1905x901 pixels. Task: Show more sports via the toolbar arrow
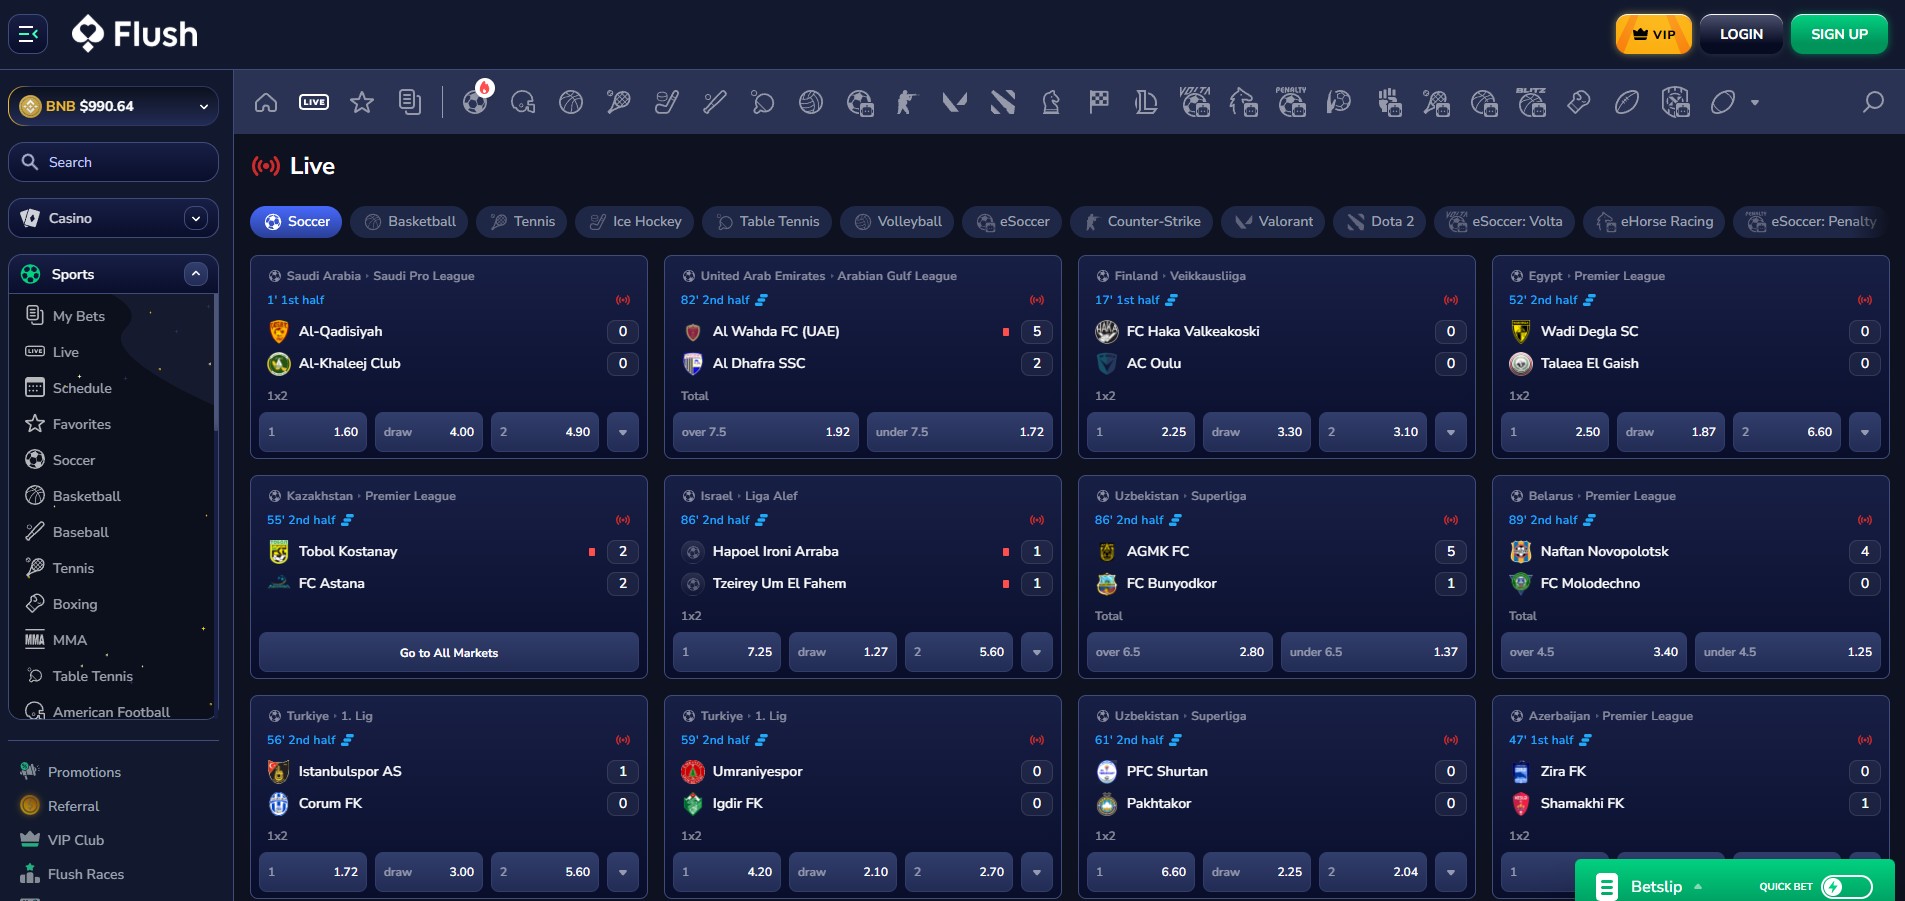tap(1755, 102)
